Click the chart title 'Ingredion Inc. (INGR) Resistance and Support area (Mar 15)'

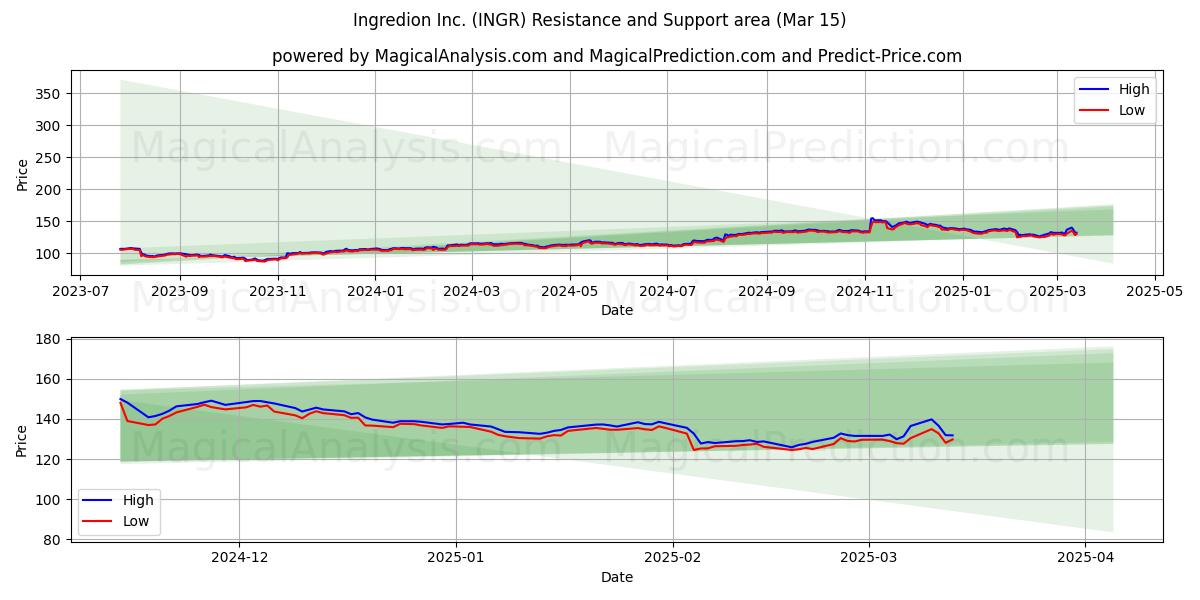[599, 20]
